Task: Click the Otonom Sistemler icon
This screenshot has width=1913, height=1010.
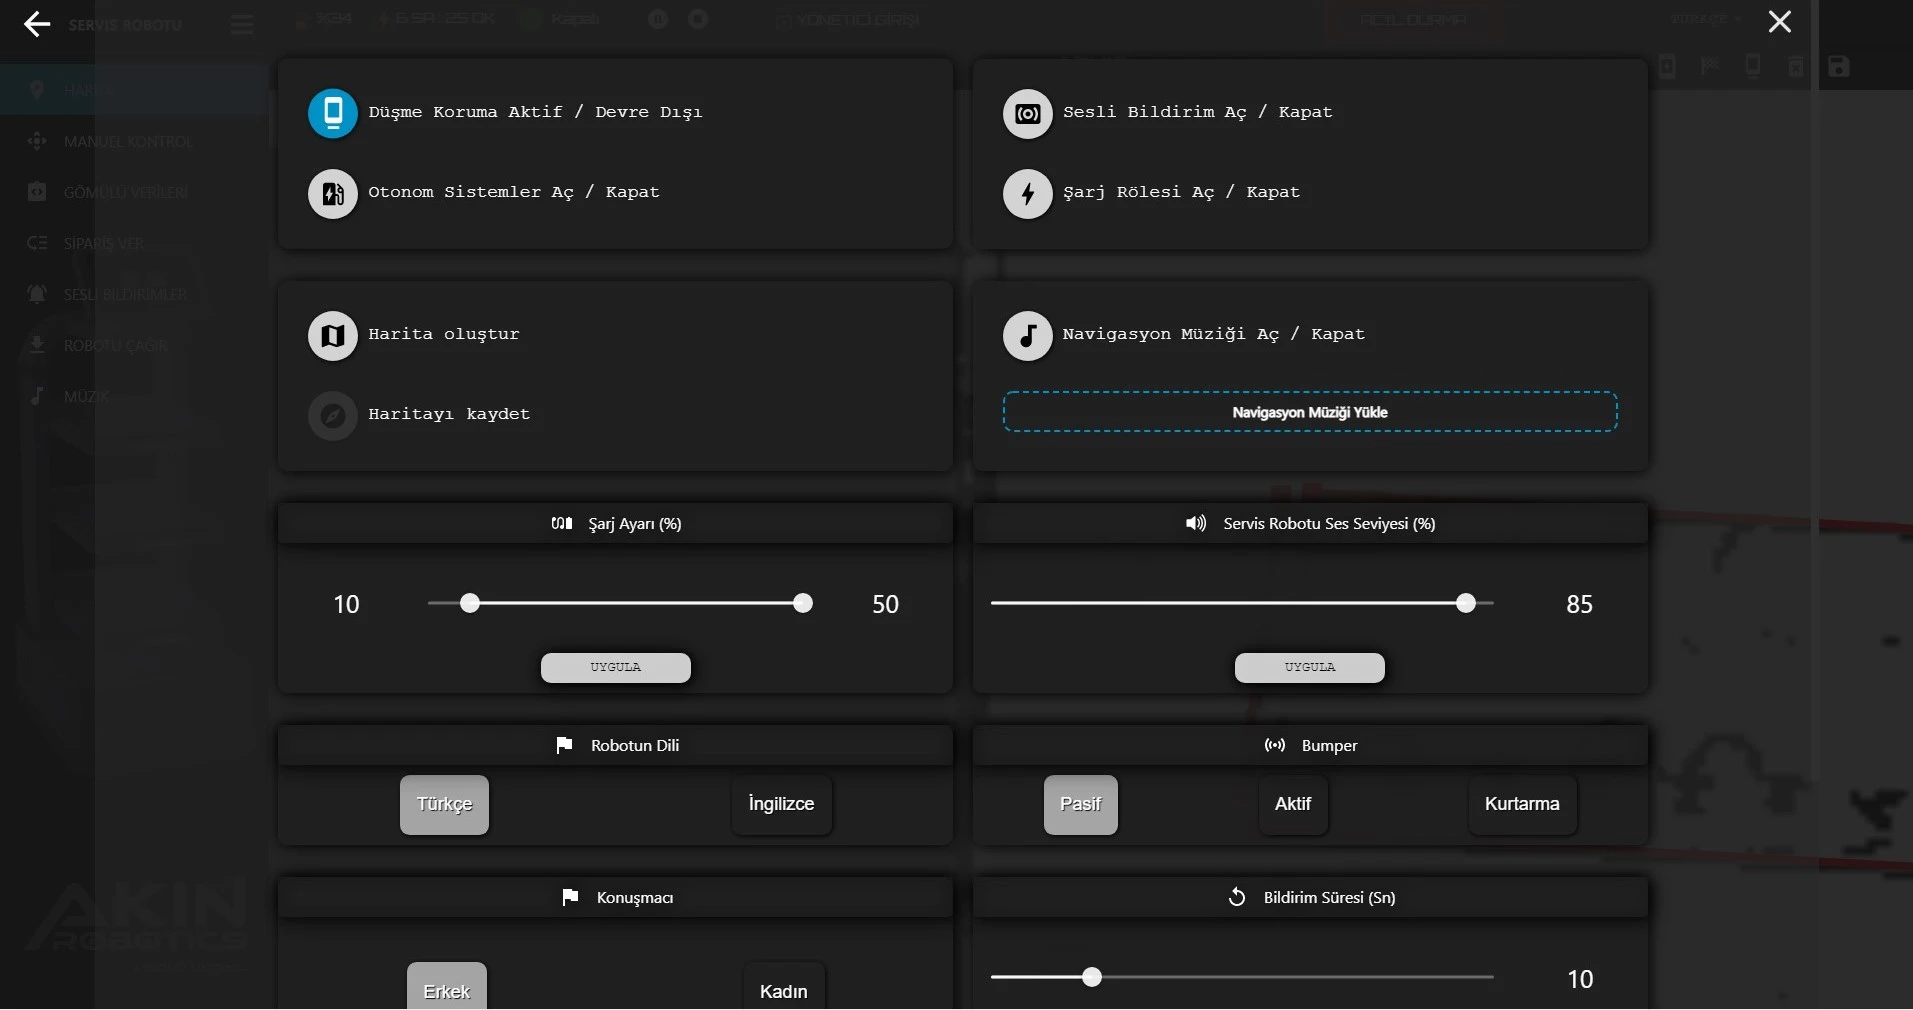Action: coord(333,193)
